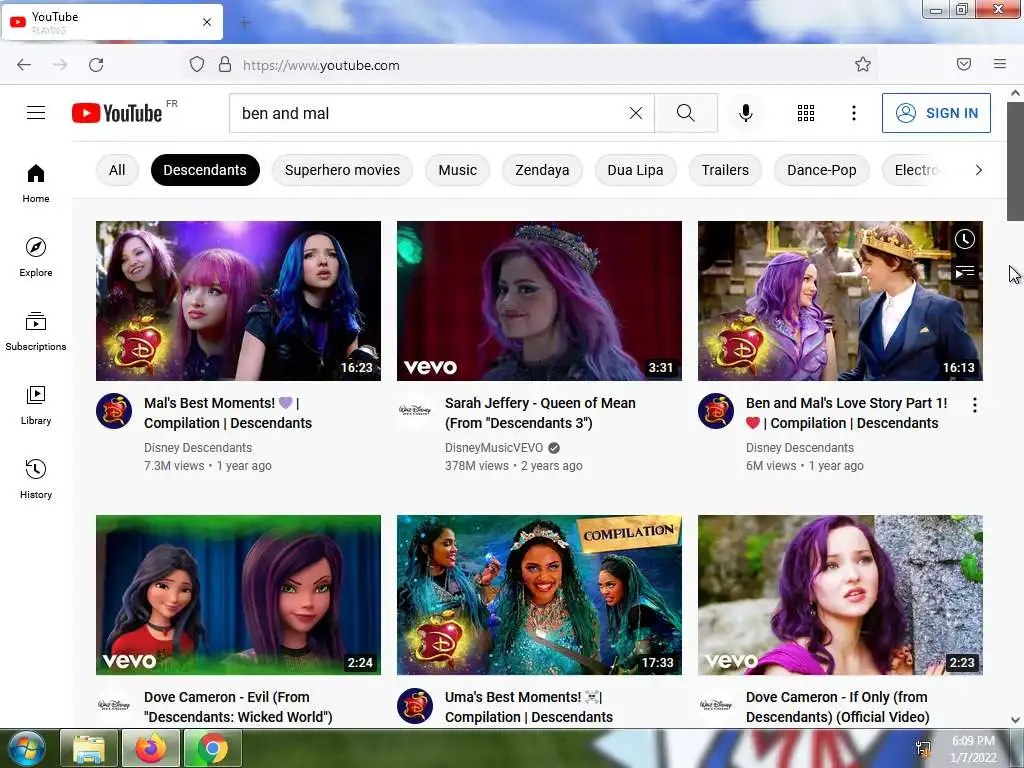The height and width of the screenshot is (768, 1024).
Task: Click the YouTube logo
Action: [117, 113]
